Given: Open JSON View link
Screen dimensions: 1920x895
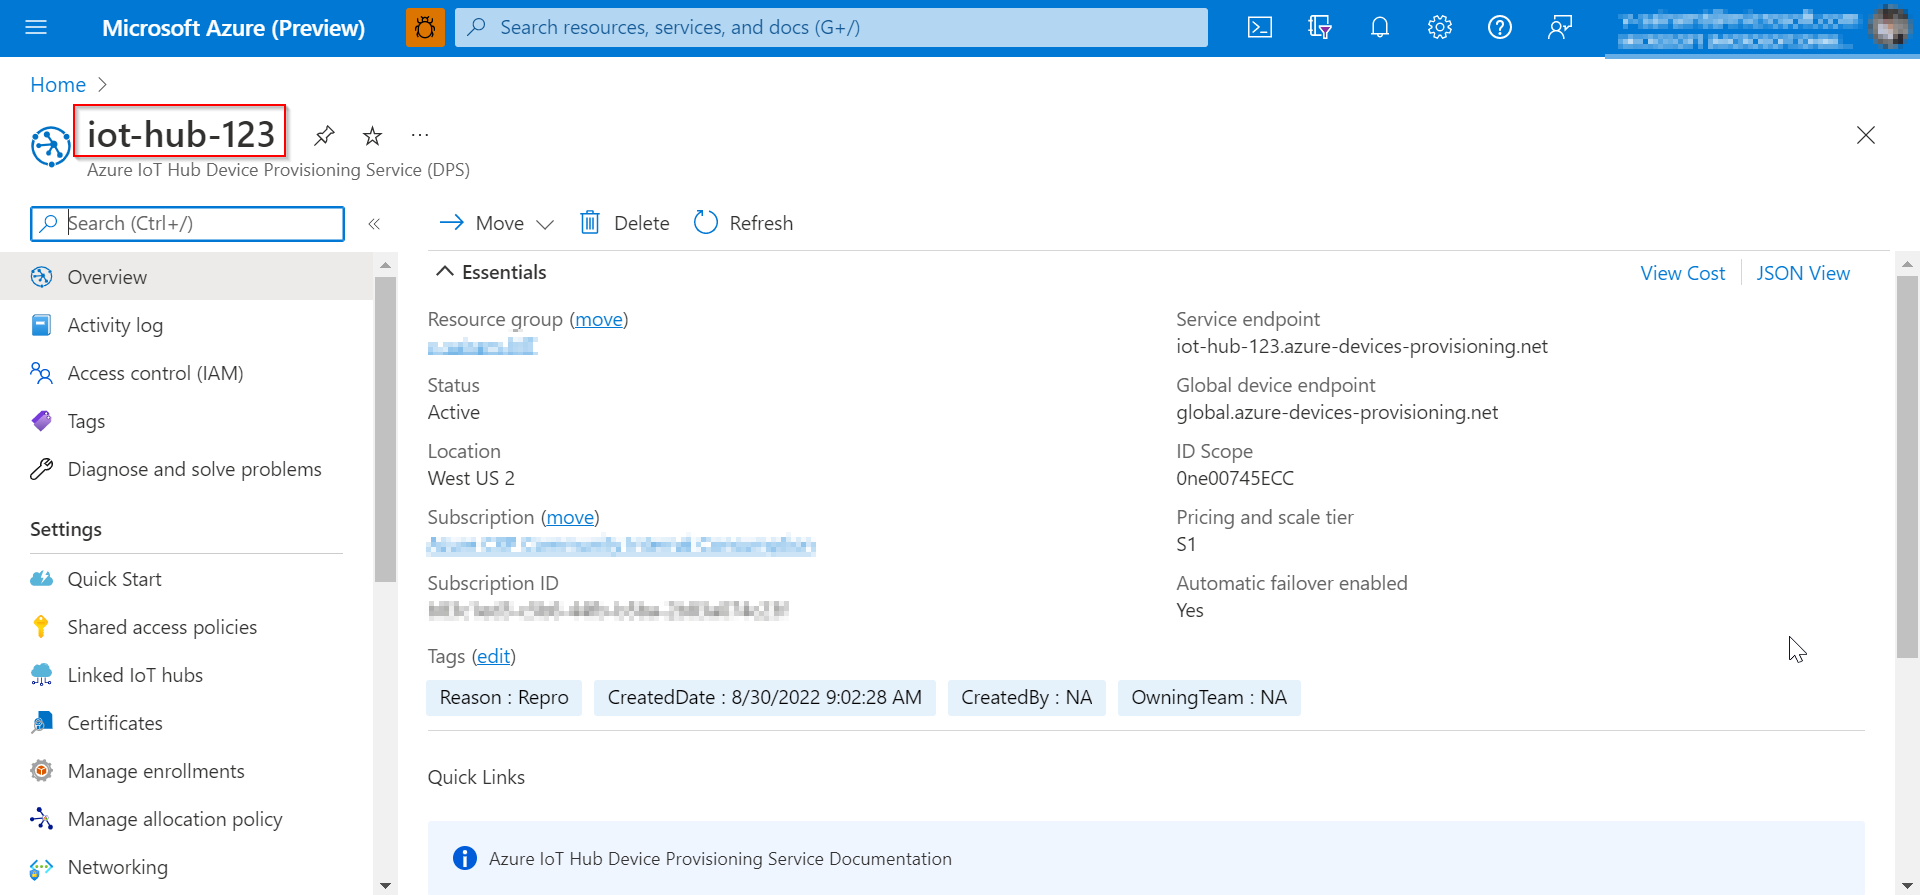Looking at the screenshot, I should (x=1803, y=273).
